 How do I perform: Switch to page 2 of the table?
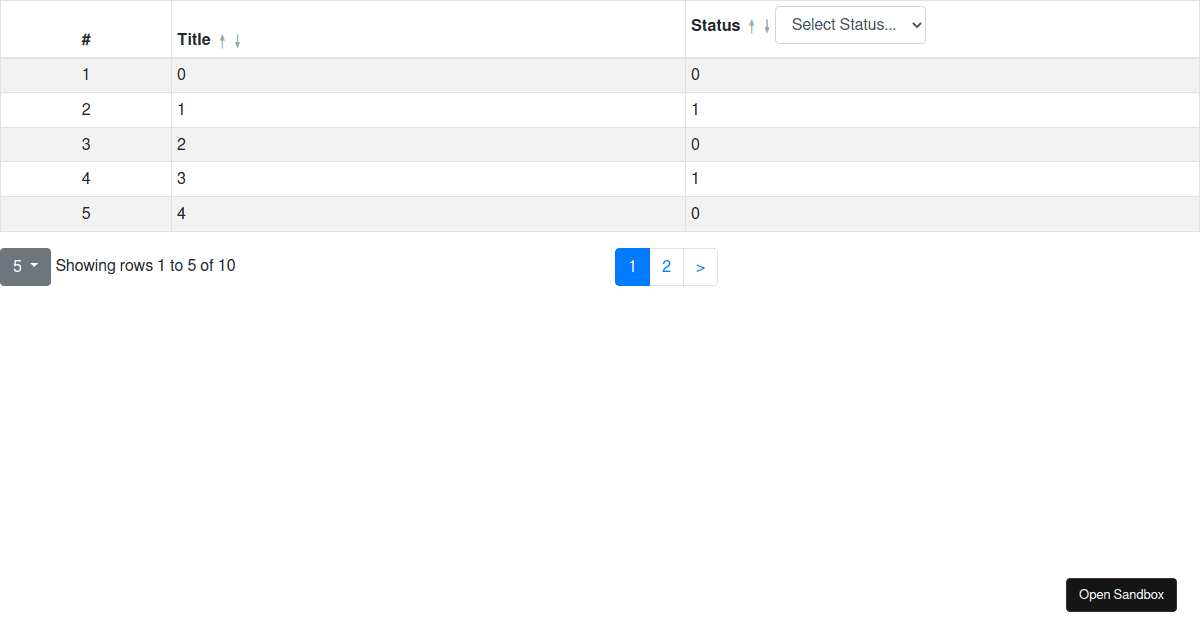tap(666, 266)
